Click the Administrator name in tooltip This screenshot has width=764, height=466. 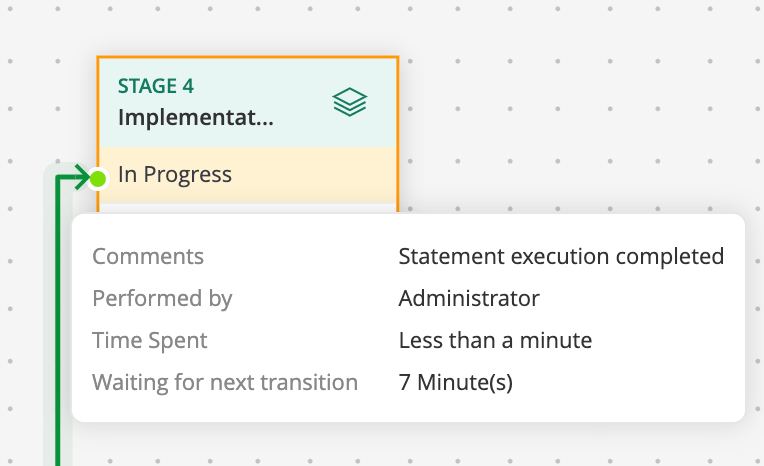tap(469, 298)
